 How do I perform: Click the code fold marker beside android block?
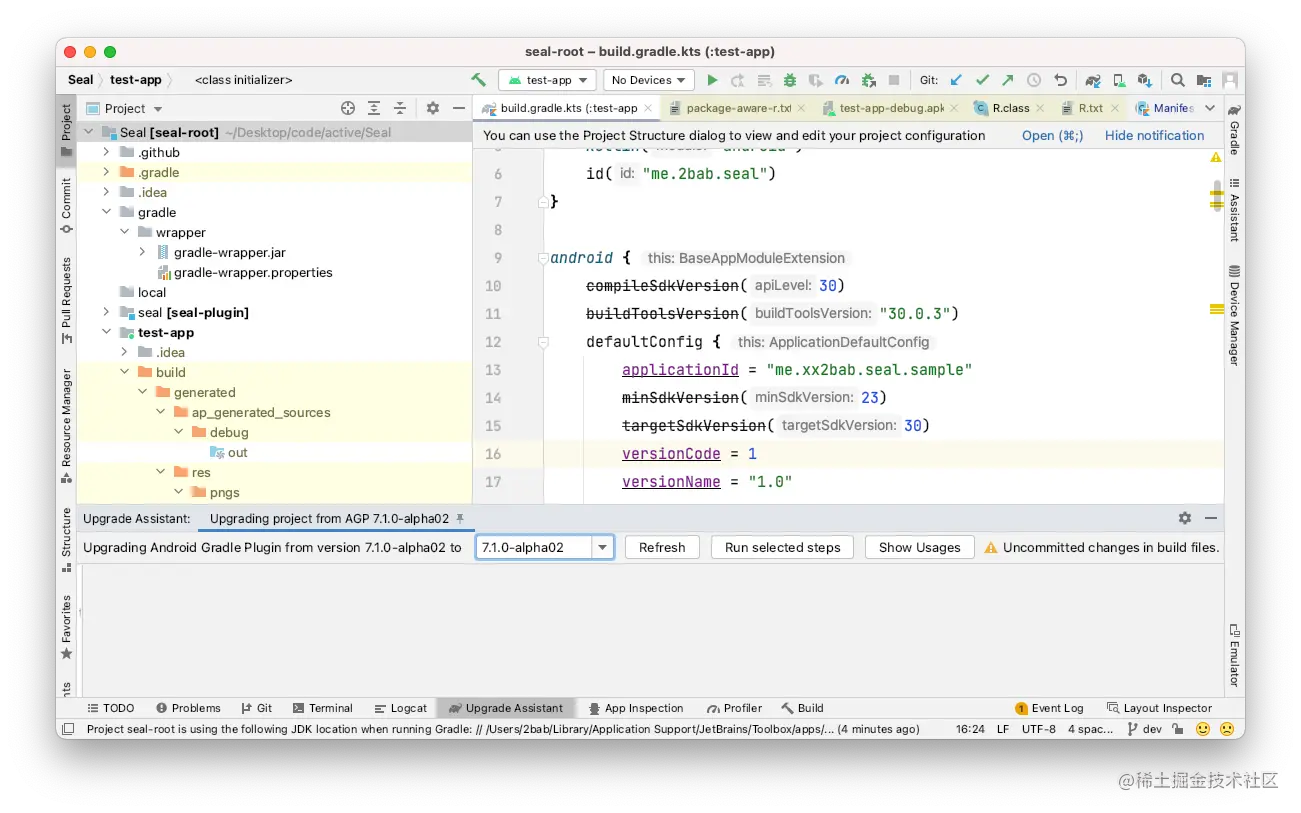543,258
